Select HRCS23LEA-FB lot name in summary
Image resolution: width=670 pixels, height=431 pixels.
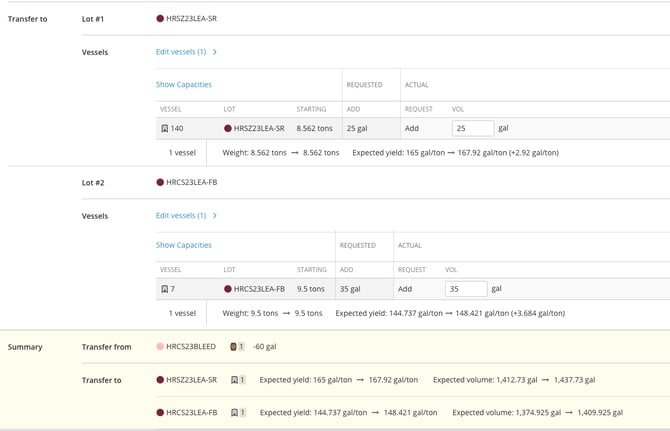191,412
